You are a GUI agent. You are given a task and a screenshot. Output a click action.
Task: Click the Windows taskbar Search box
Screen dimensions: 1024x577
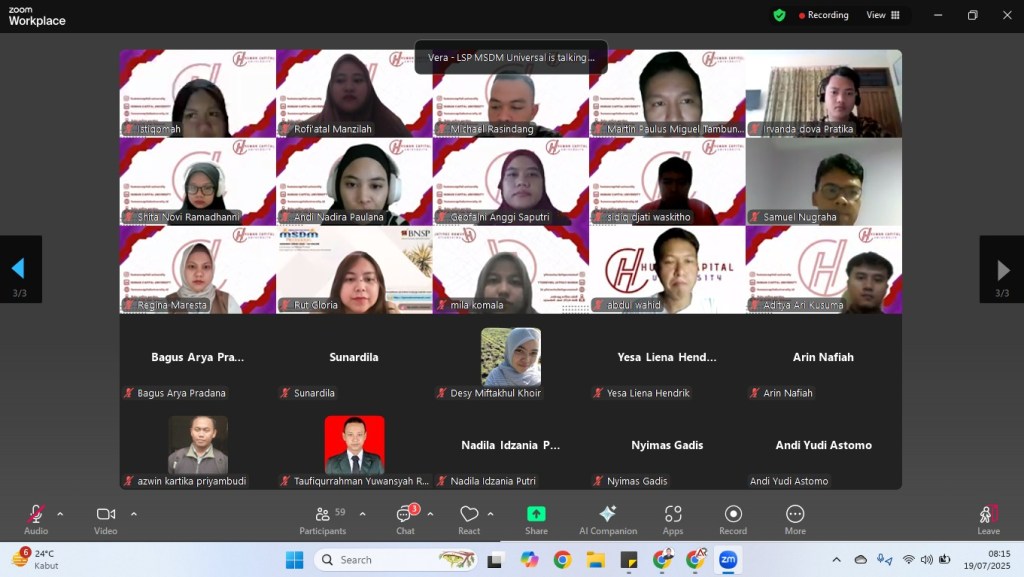click(x=396, y=560)
